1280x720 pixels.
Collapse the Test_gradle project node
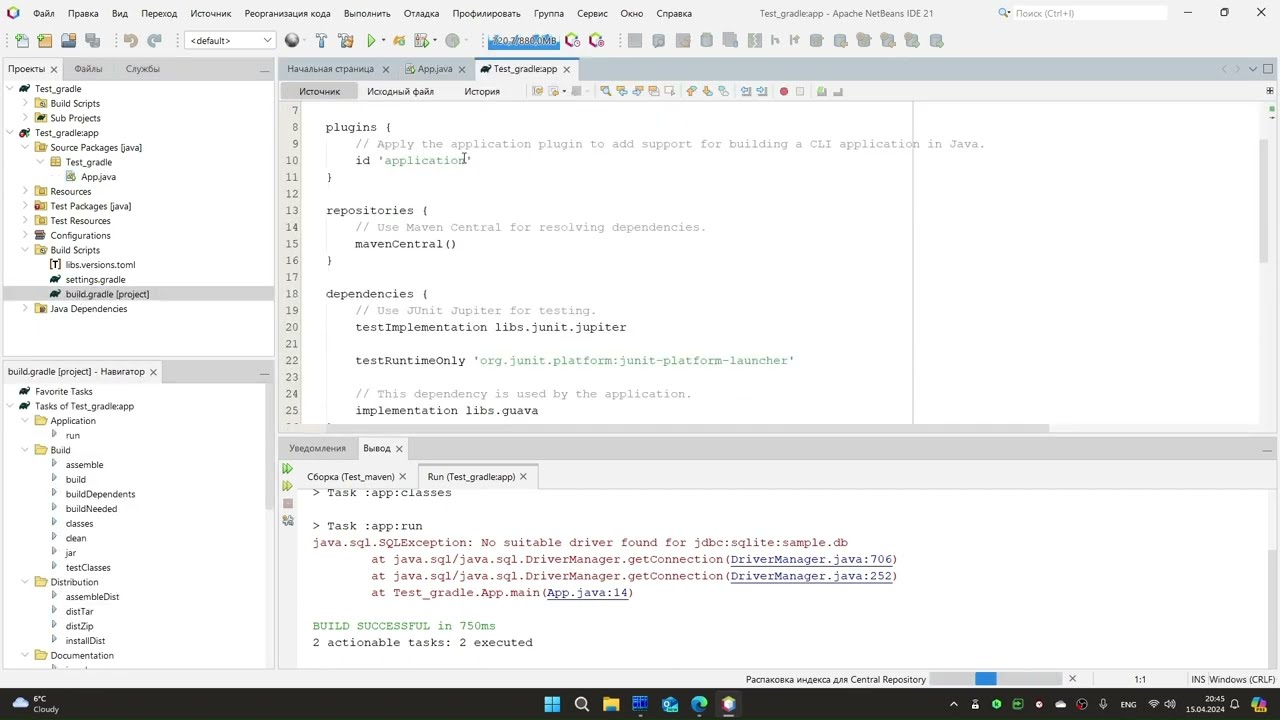tap(10, 89)
